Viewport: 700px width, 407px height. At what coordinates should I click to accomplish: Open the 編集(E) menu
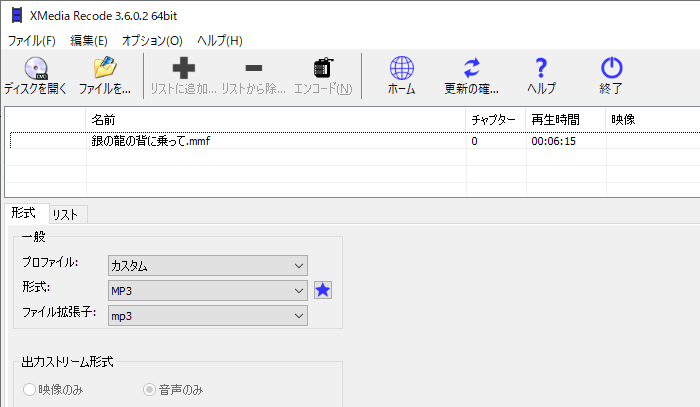(89, 41)
